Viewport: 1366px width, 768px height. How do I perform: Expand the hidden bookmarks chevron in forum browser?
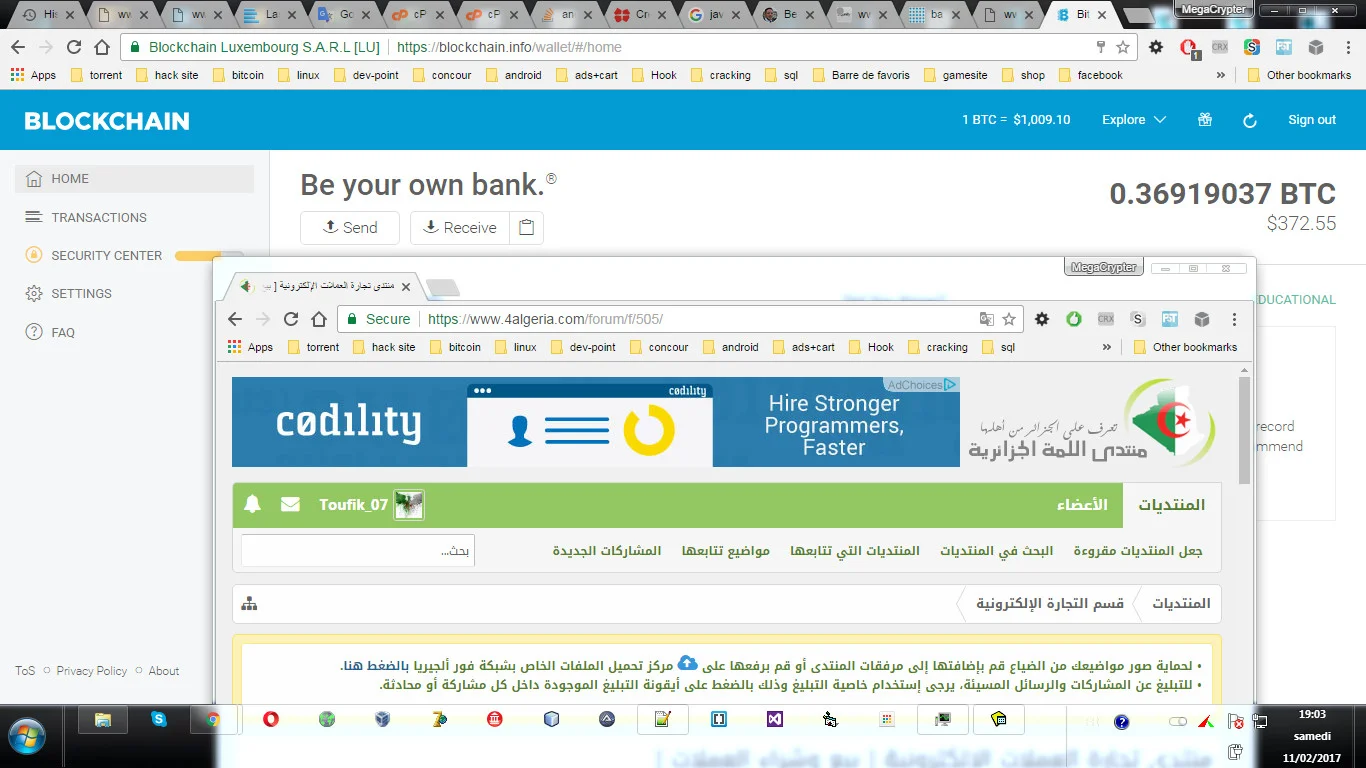pyautogui.click(x=1107, y=347)
